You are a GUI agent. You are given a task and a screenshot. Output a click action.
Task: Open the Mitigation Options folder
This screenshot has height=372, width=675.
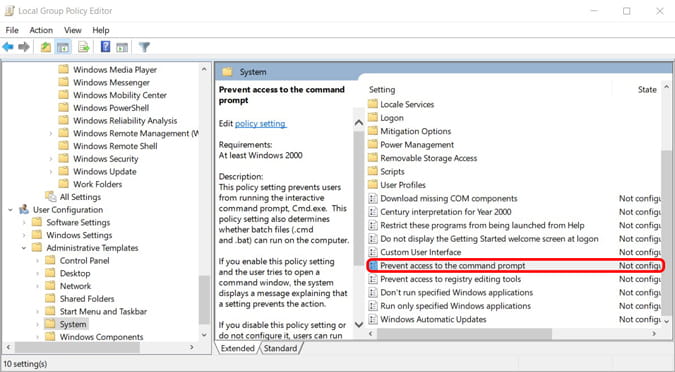pos(415,131)
